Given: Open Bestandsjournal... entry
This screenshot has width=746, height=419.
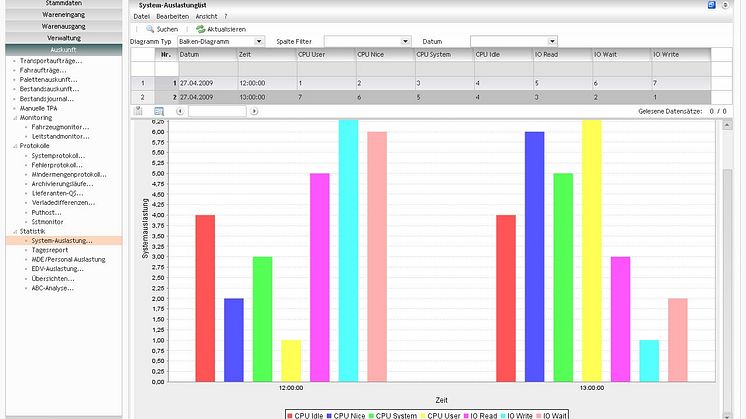Looking at the screenshot, I should point(47,99).
